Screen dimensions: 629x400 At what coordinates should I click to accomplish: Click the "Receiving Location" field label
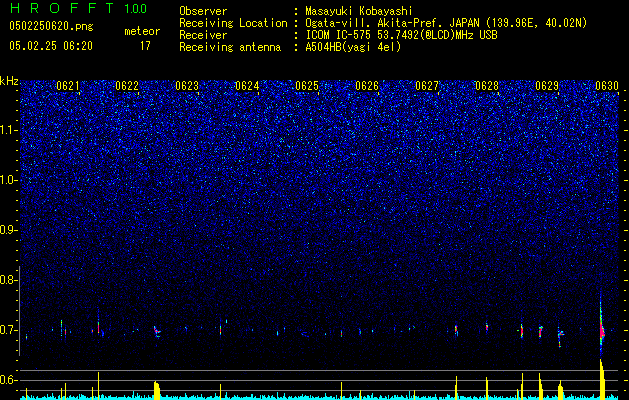[233, 23]
